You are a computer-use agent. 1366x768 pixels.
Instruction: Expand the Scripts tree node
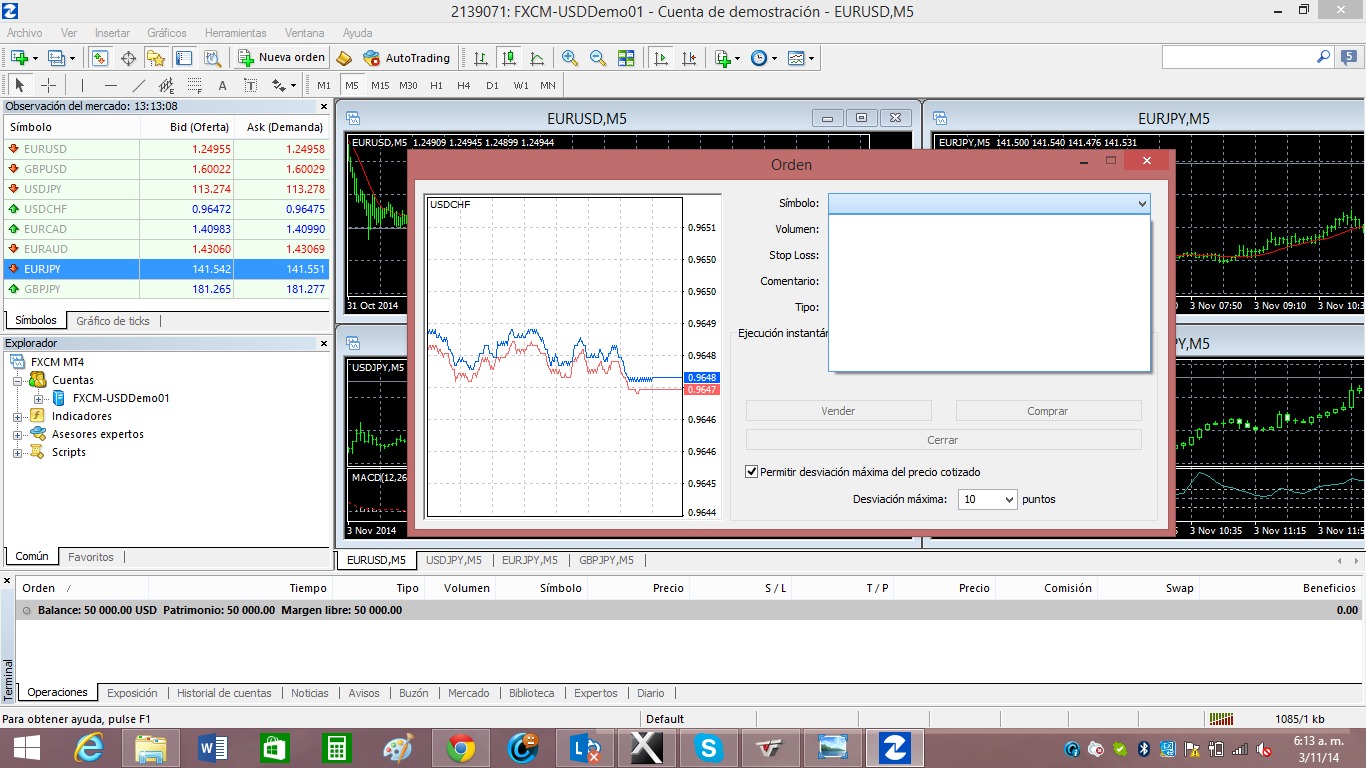pyautogui.click(x=17, y=452)
